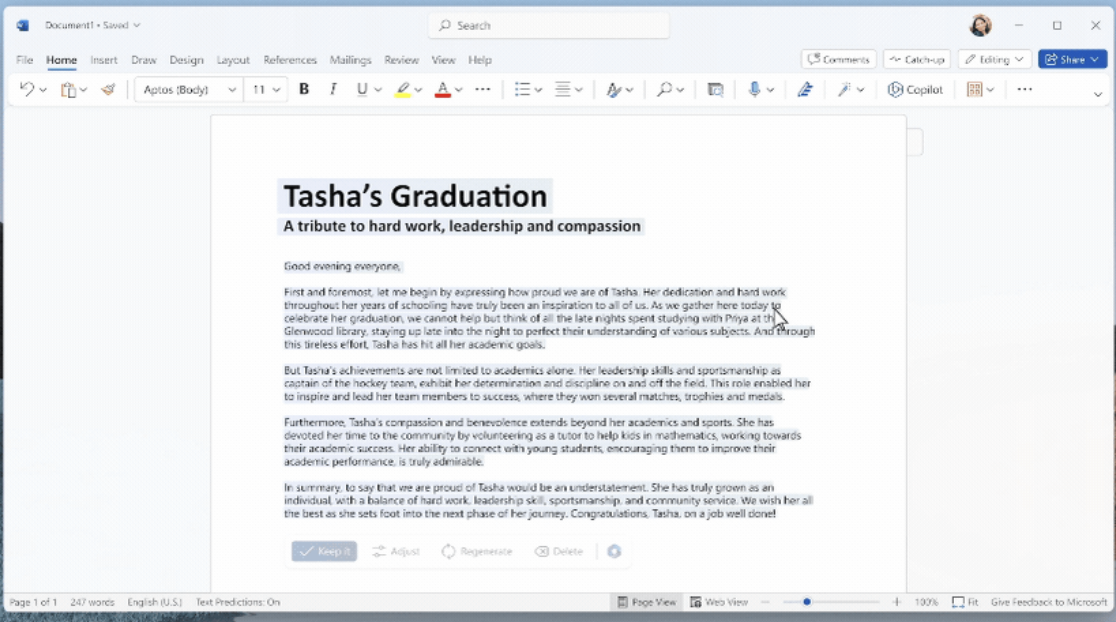Click the Undo arrow icon

point(26,90)
